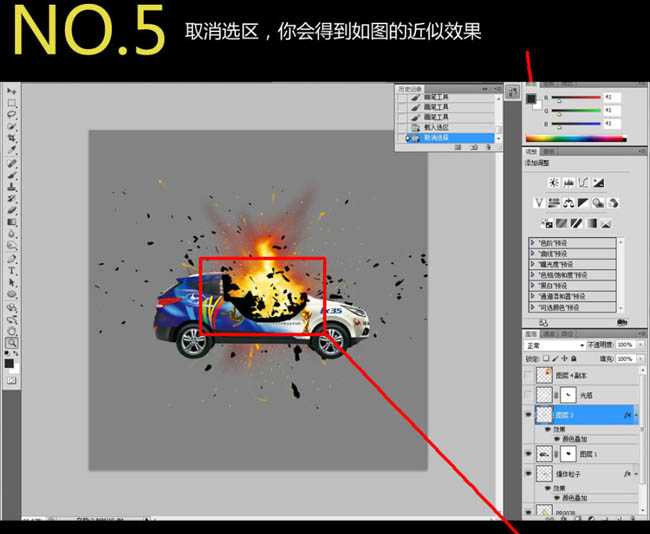
Task: Select the Spot Healing Brush tool
Action: [x=11, y=163]
